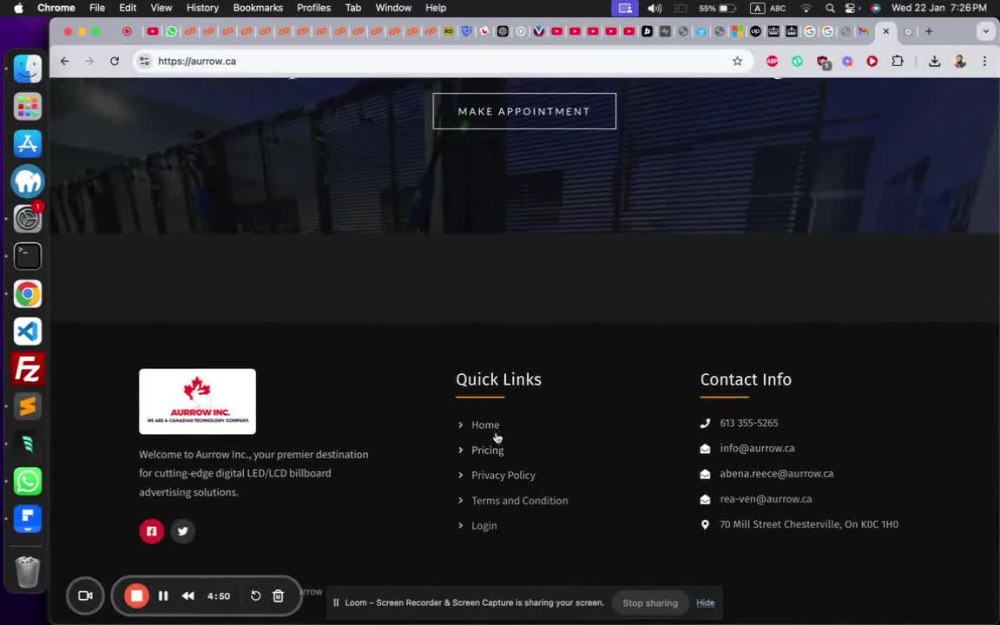The height and width of the screenshot is (625, 1000).
Task: Open a new Chrome tab
Action: click(x=929, y=31)
